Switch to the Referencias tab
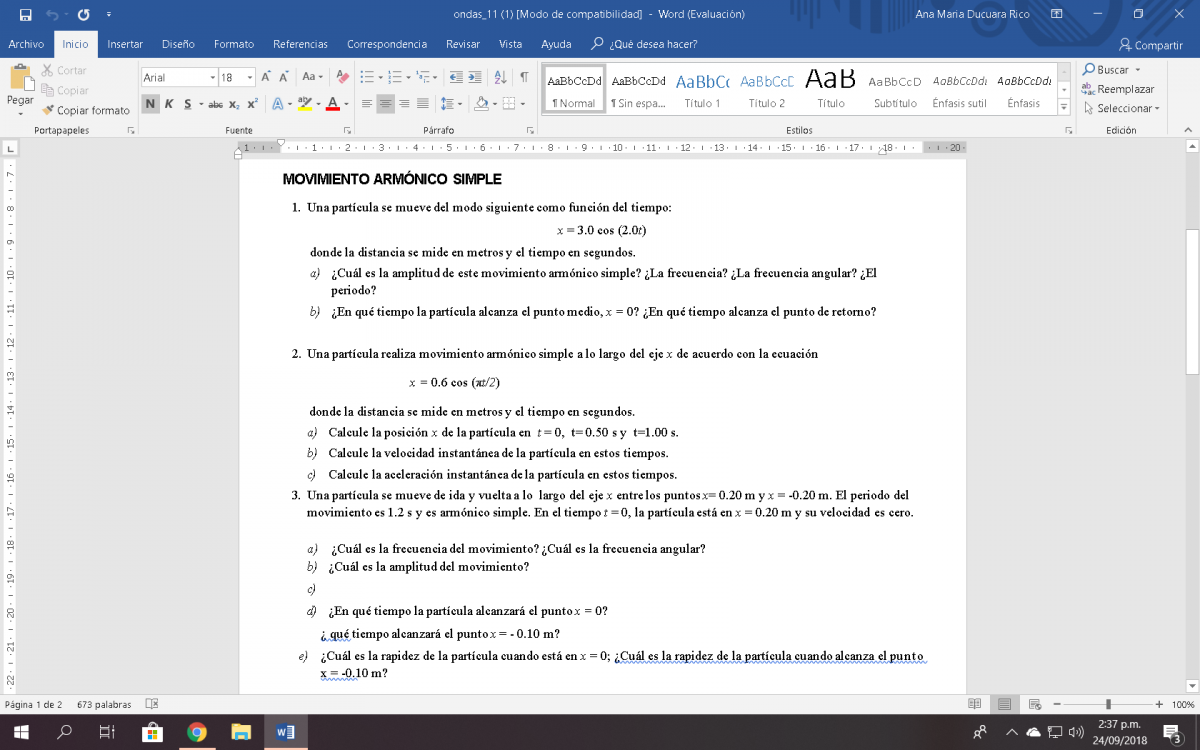Image resolution: width=1200 pixels, height=750 pixels. coord(300,44)
